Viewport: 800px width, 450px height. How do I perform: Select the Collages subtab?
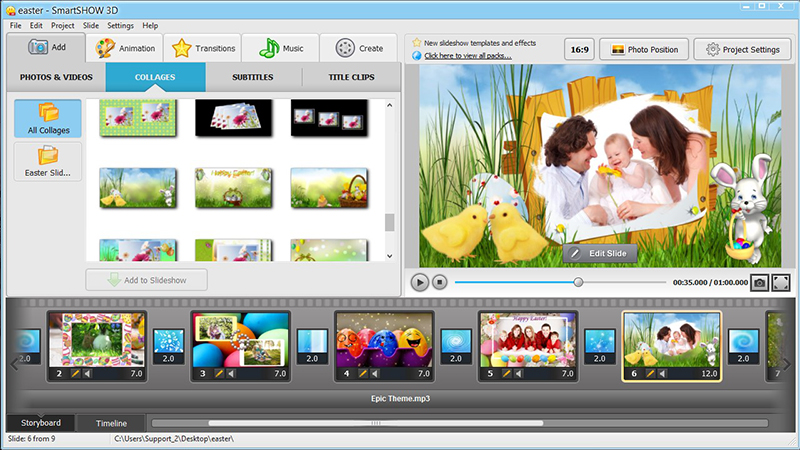155,77
